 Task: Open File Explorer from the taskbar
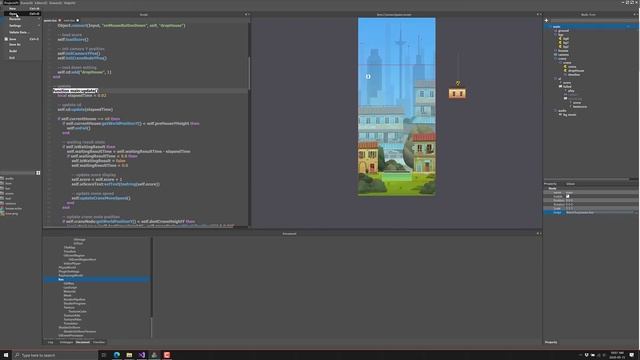click(129, 355)
